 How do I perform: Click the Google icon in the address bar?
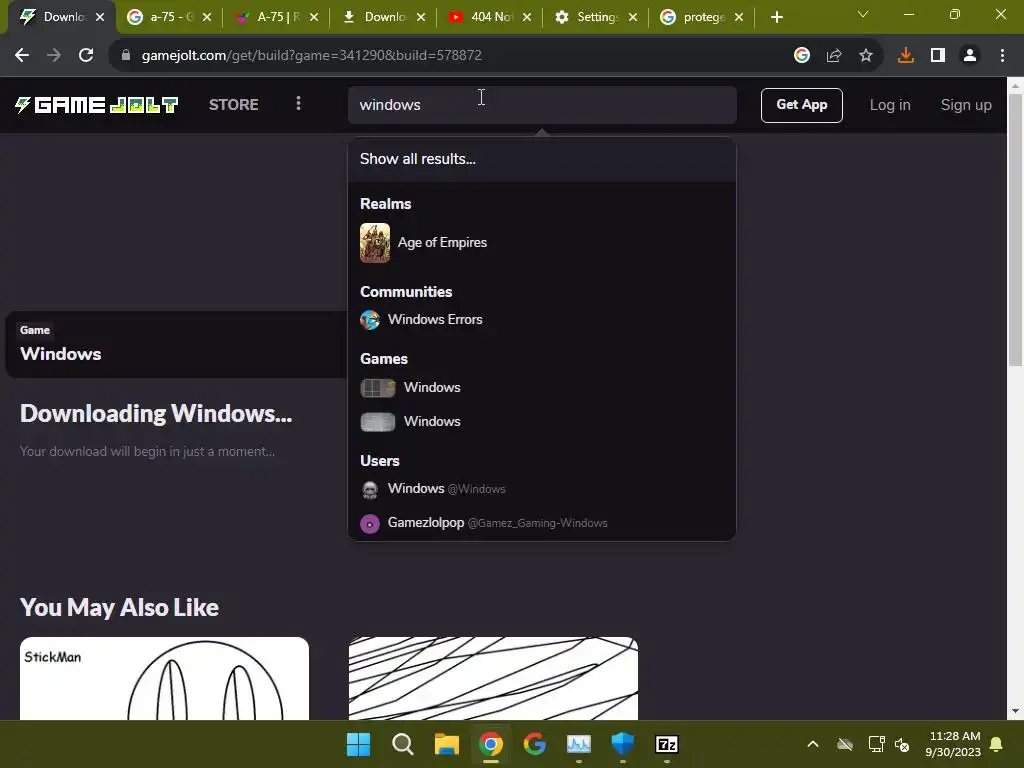point(802,56)
